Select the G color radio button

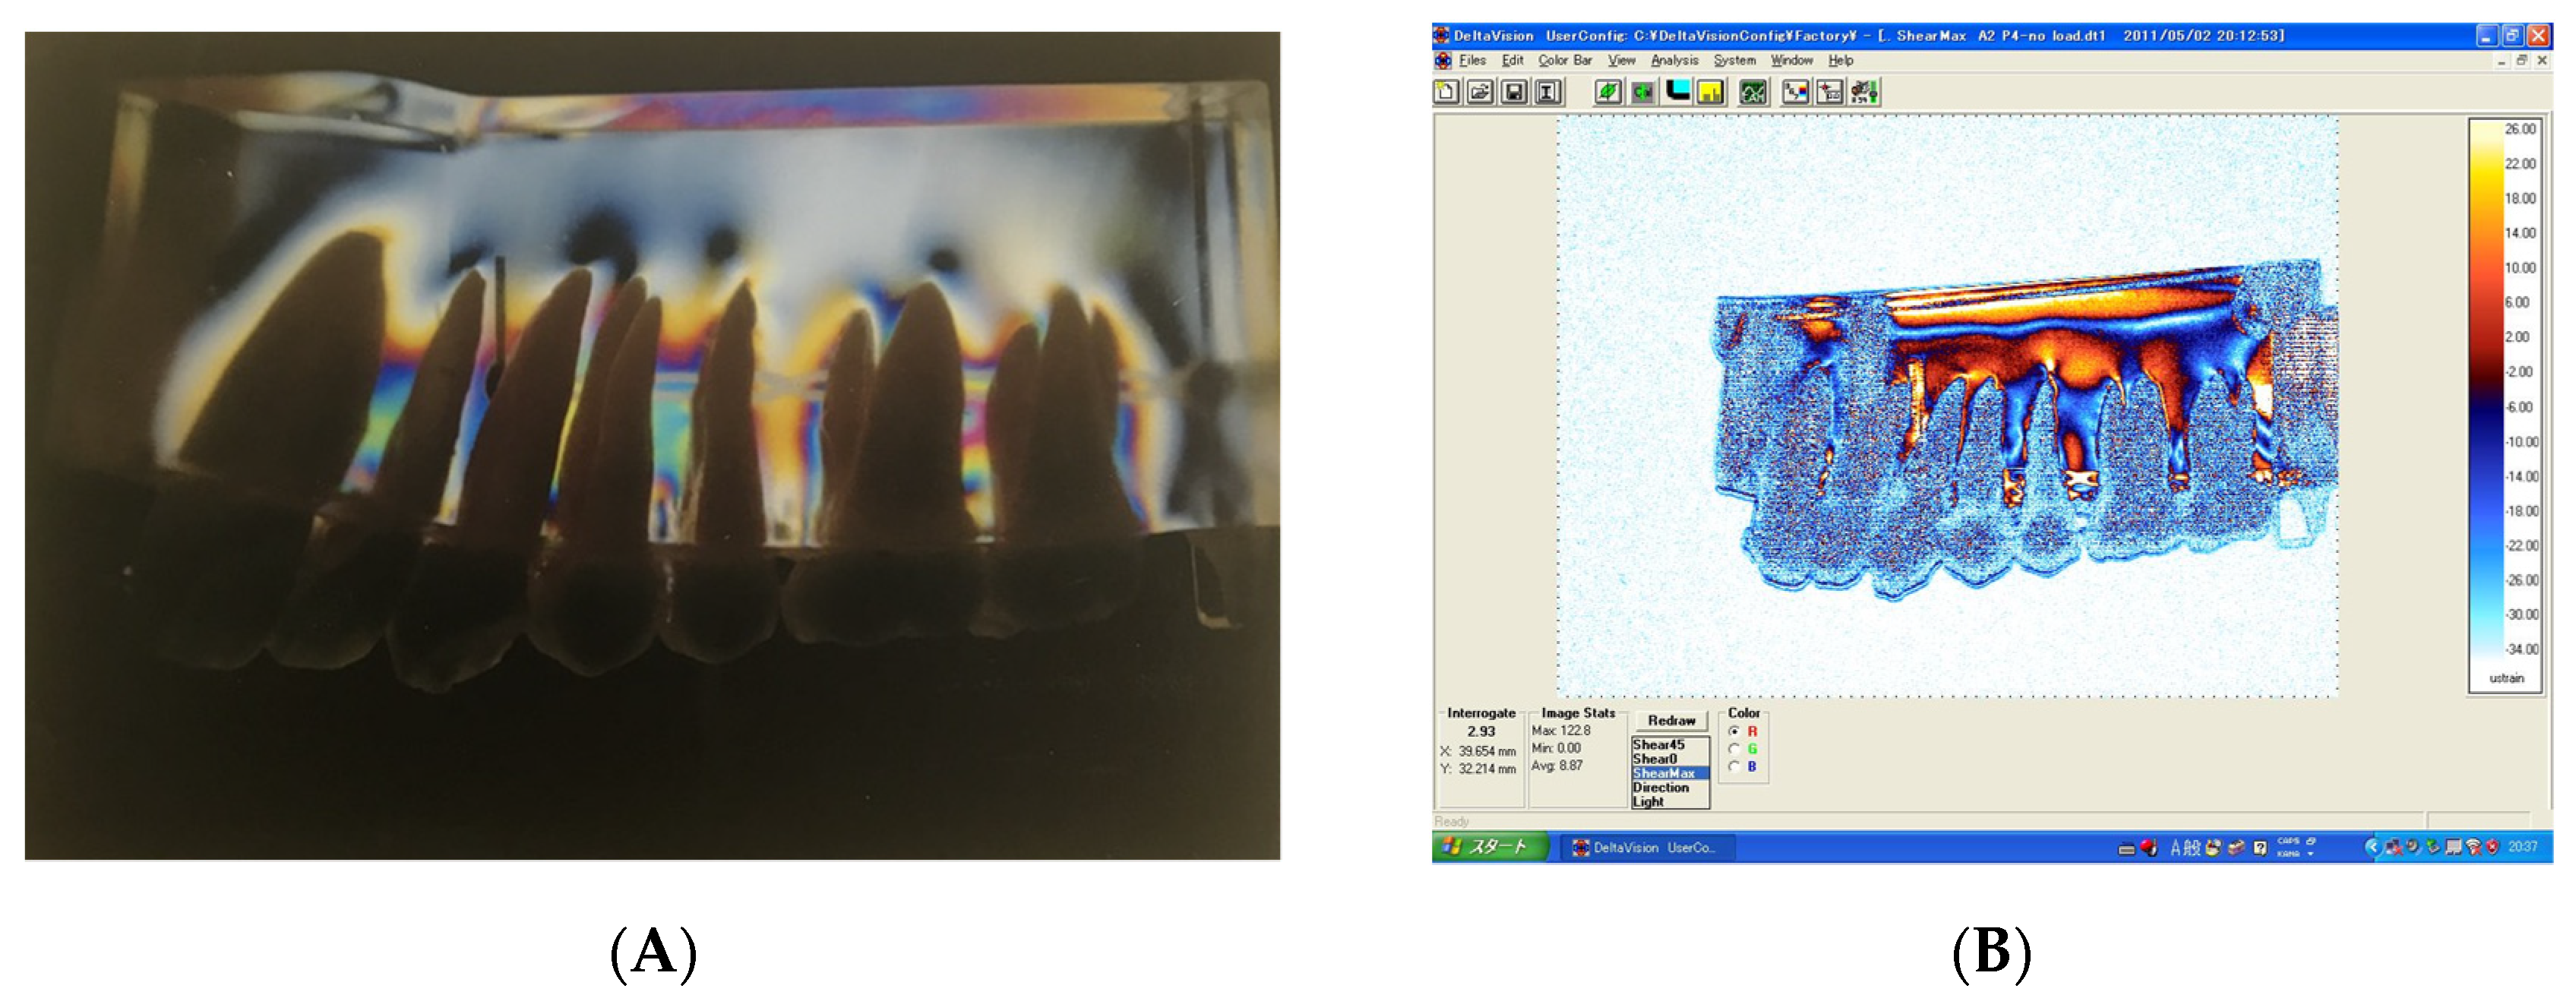pos(1735,749)
